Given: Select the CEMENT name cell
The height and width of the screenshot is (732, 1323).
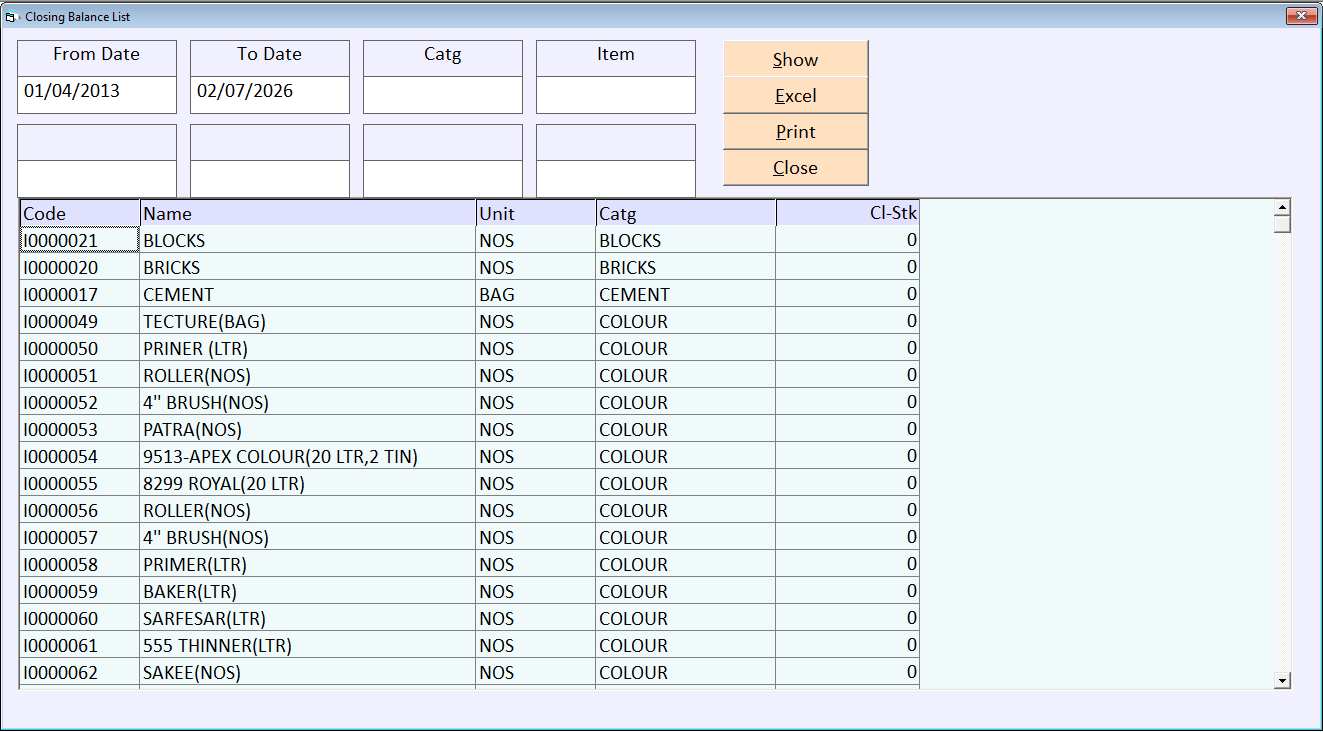Looking at the screenshot, I should 308,294.
